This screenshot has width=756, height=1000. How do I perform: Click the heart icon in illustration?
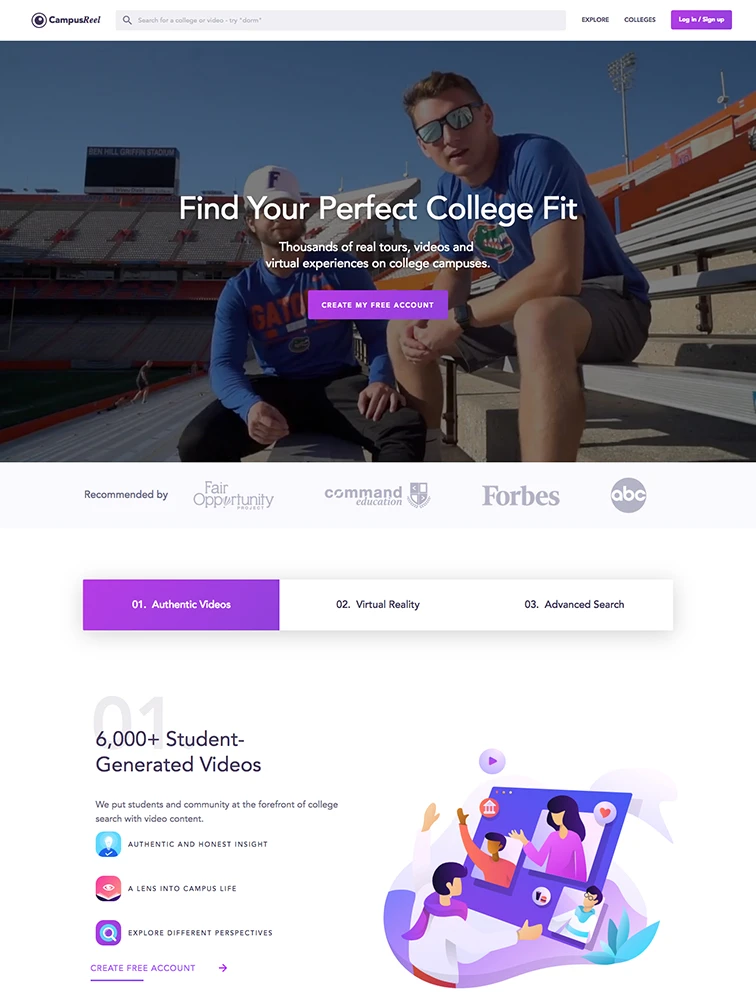pos(605,812)
